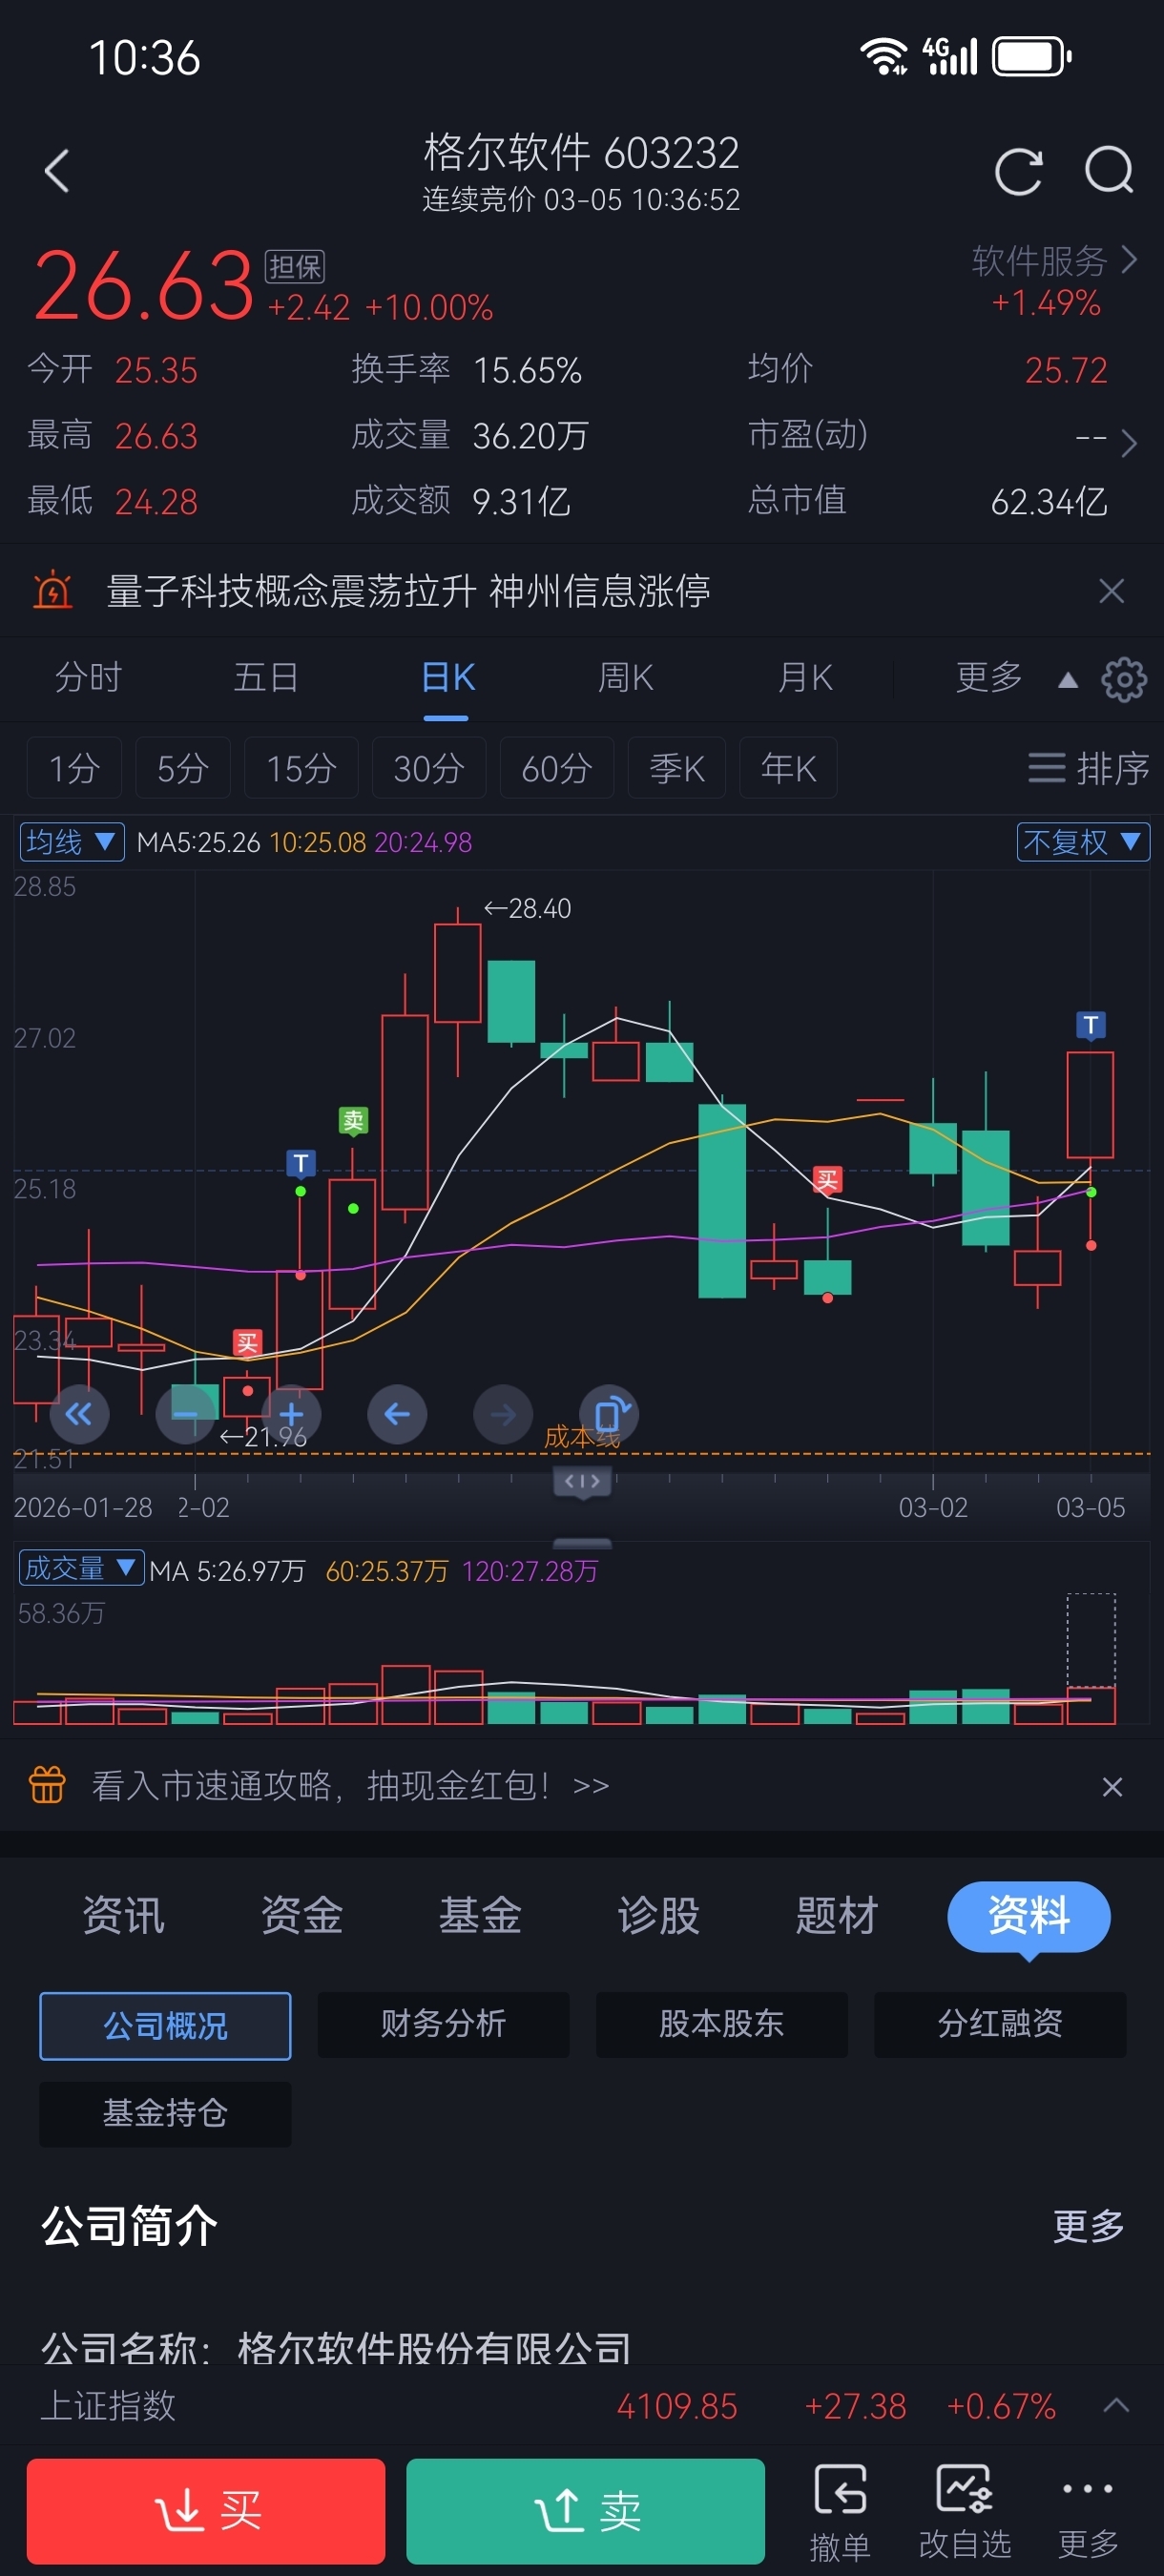Open the 基金持仓 sub-tab

pyautogui.click(x=165, y=2113)
